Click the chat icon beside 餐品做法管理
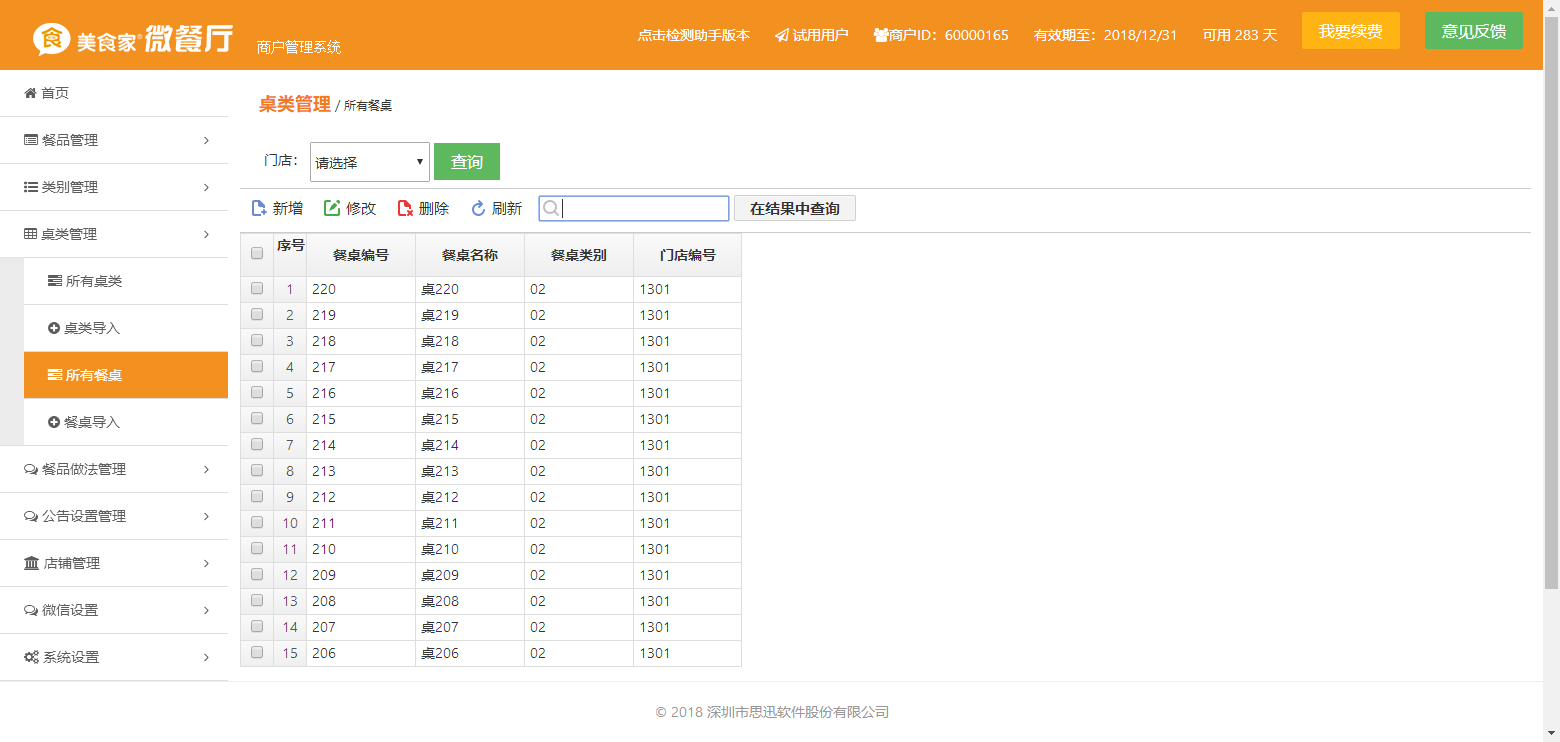Image resolution: width=1560 pixels, height=742 pixels. click(x=31, y=469)
